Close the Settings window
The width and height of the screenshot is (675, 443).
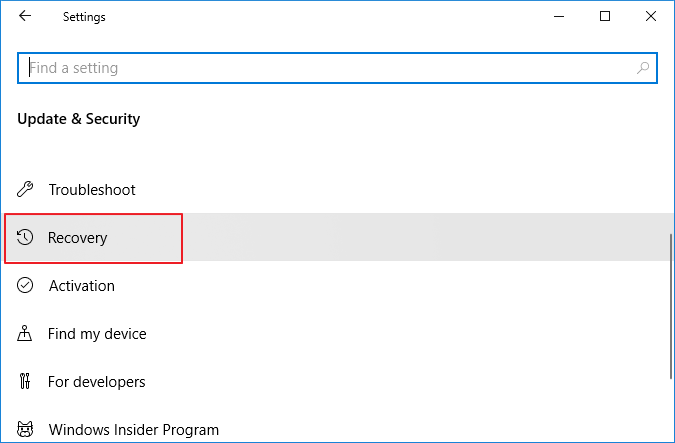pyautogui.click(x=651, y=17)
